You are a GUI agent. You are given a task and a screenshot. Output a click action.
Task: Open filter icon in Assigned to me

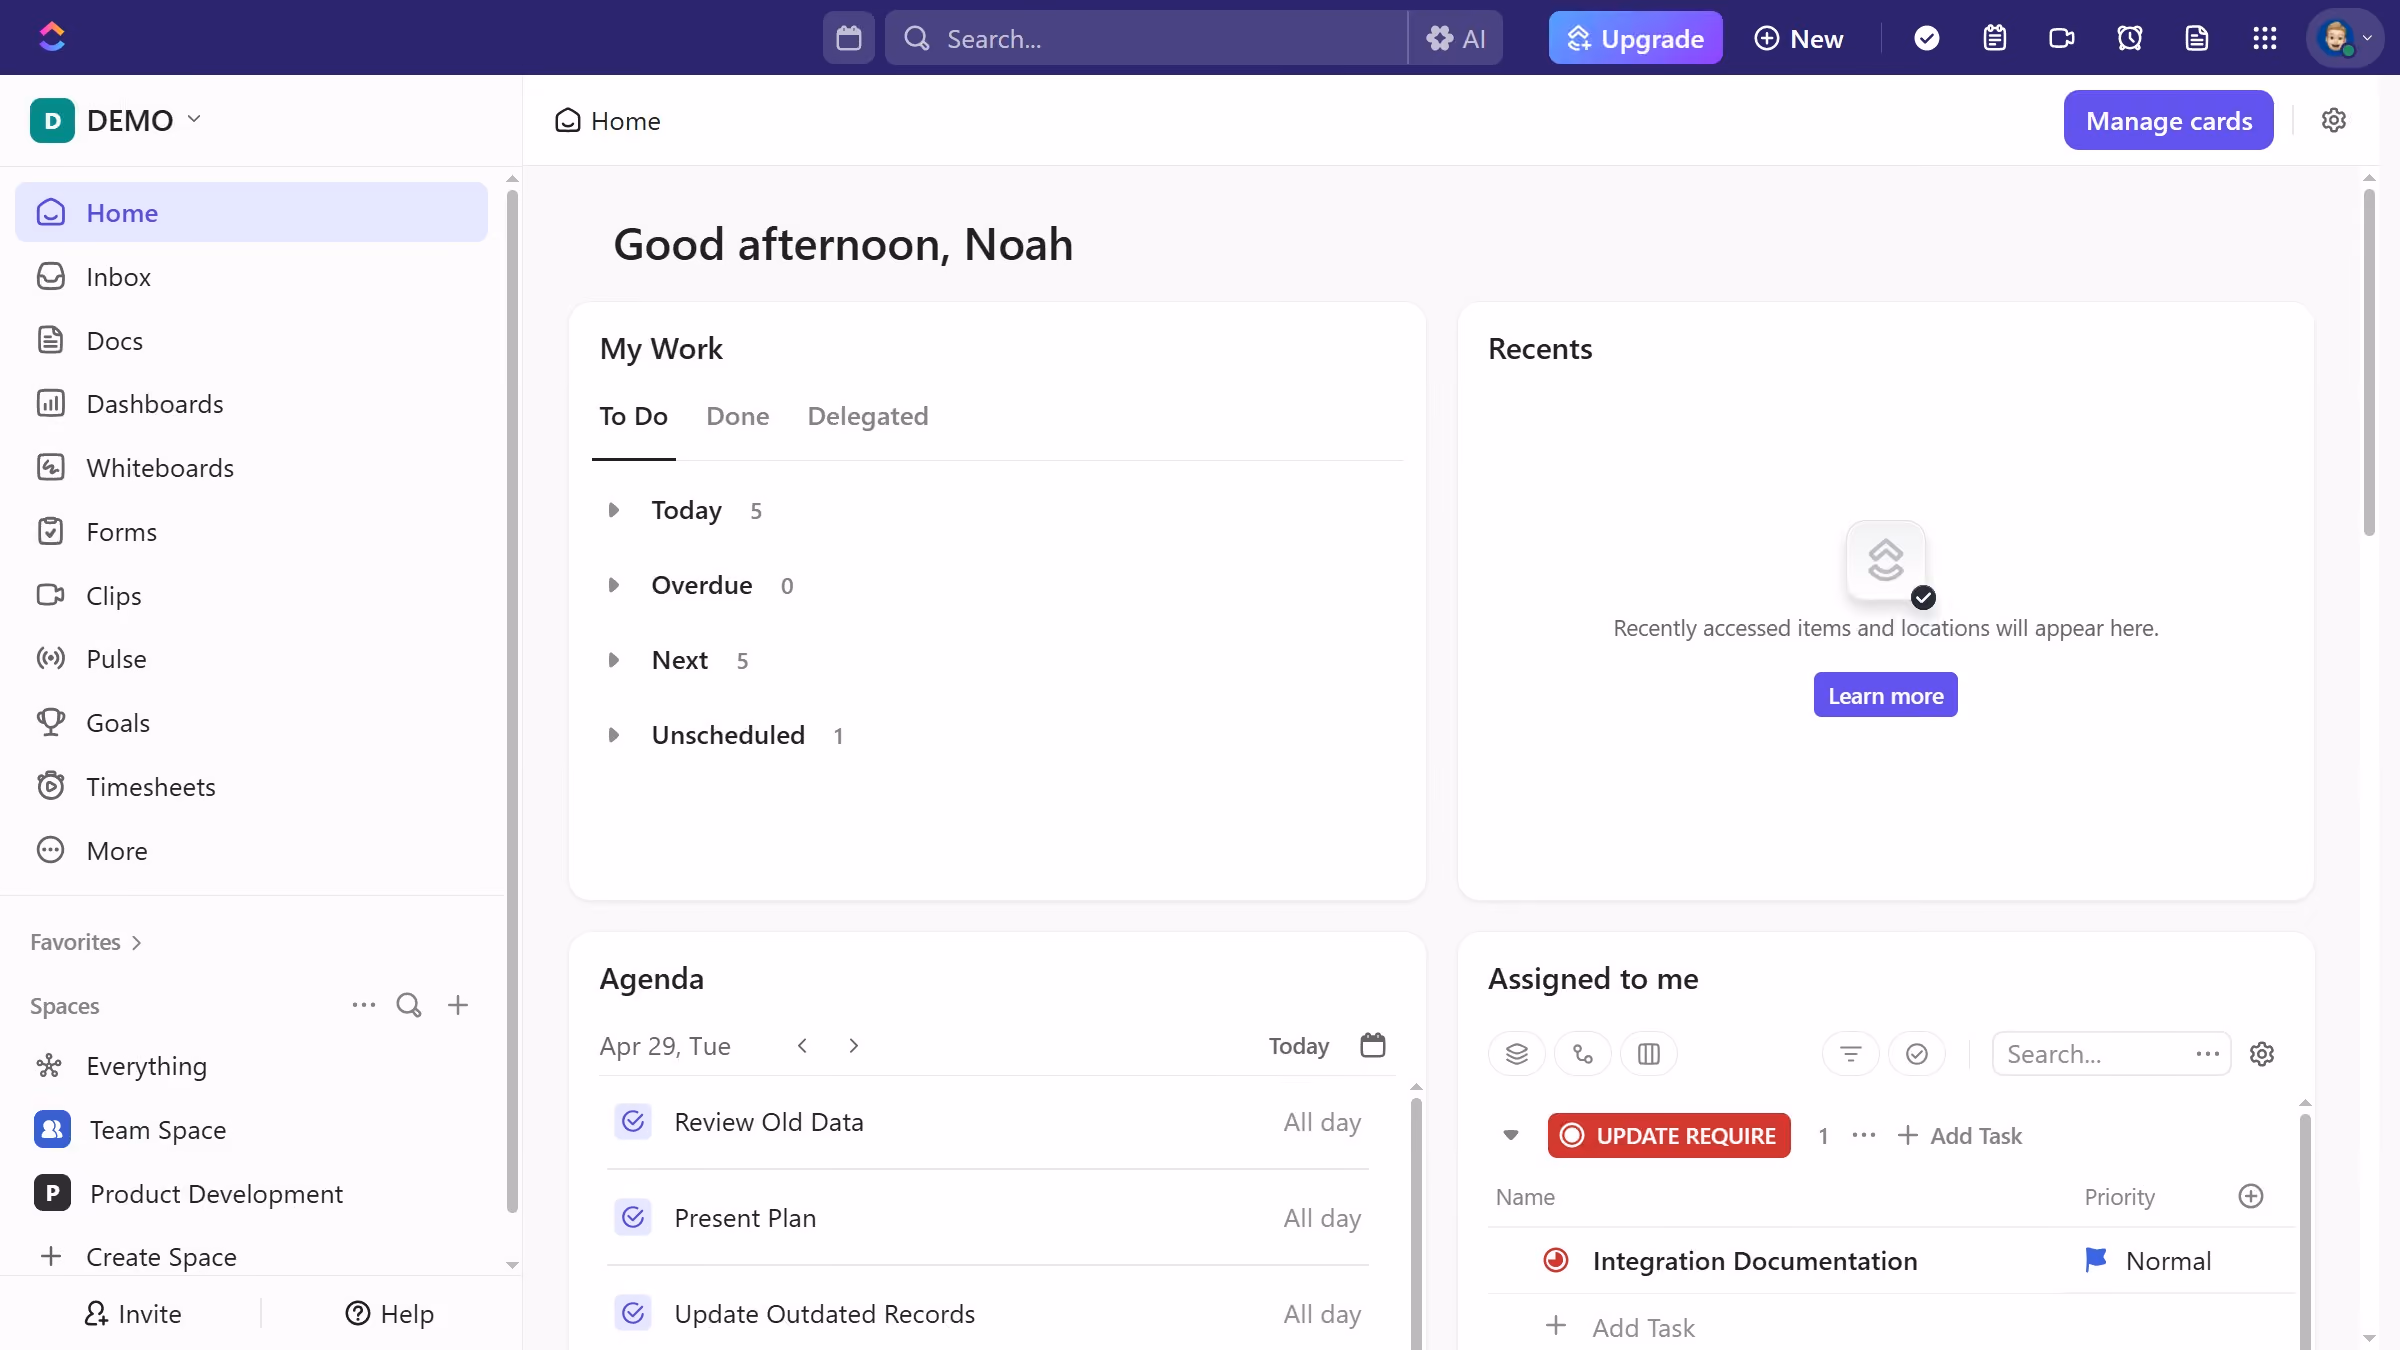coord(1851,1053)
